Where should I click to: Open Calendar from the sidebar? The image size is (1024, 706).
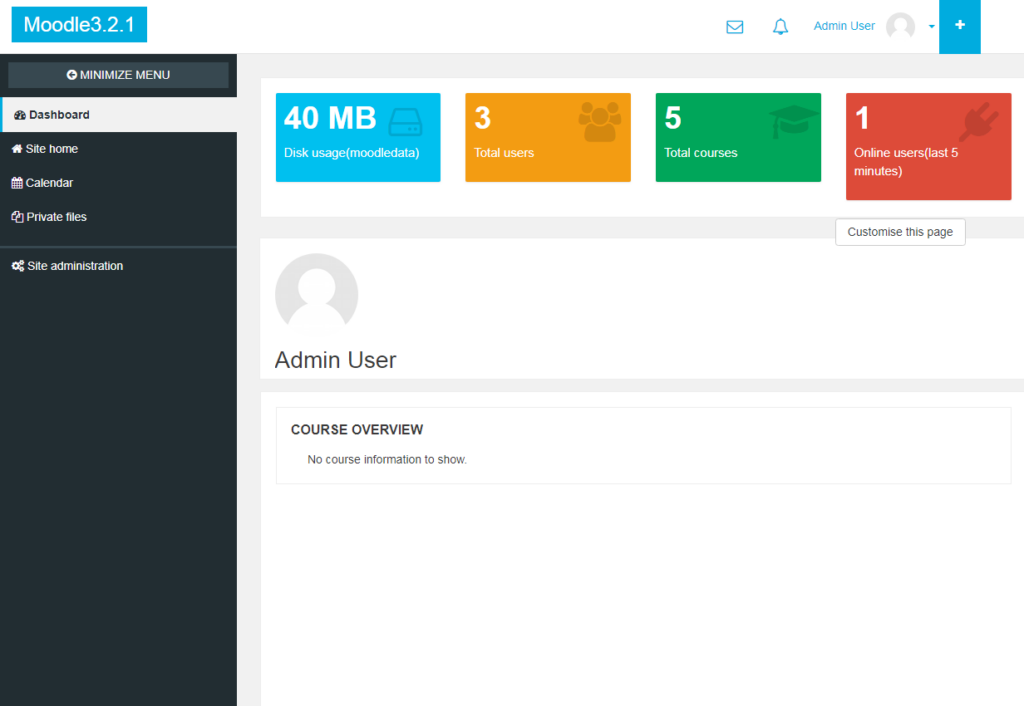(49, 183)
